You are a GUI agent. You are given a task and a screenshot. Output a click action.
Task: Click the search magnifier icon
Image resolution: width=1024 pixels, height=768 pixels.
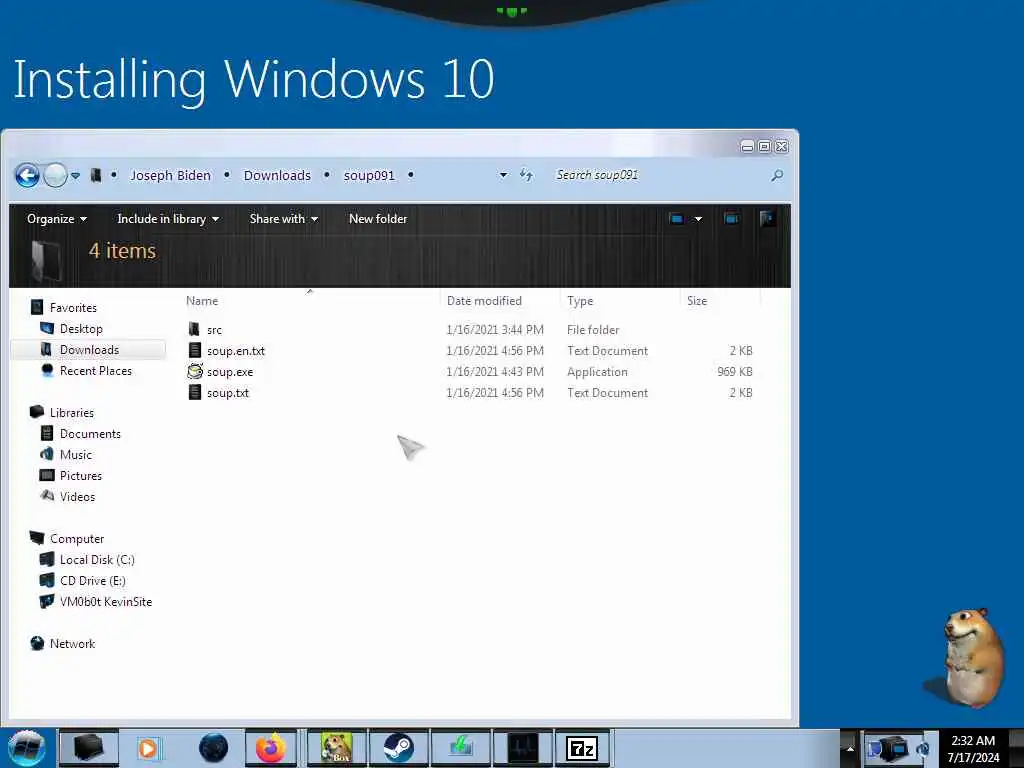(776, 175)
